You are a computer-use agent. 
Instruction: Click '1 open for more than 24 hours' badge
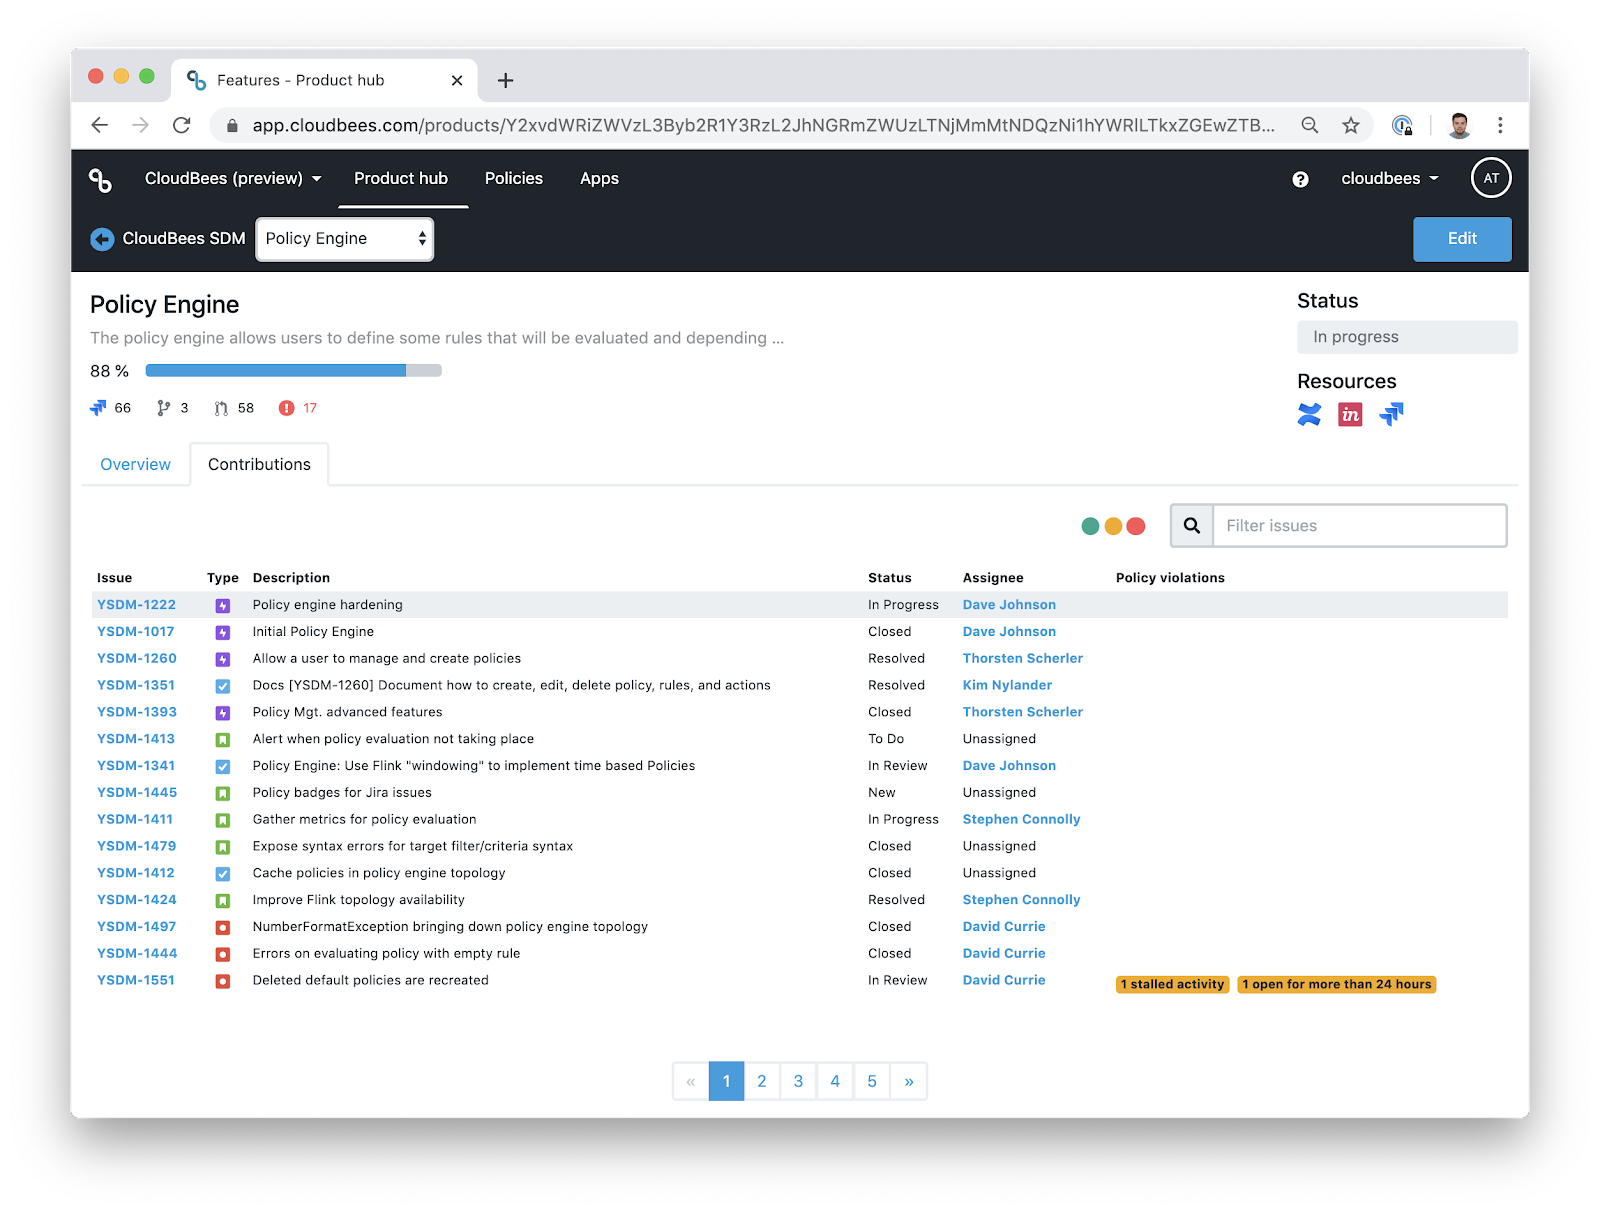coord(1337,985)
